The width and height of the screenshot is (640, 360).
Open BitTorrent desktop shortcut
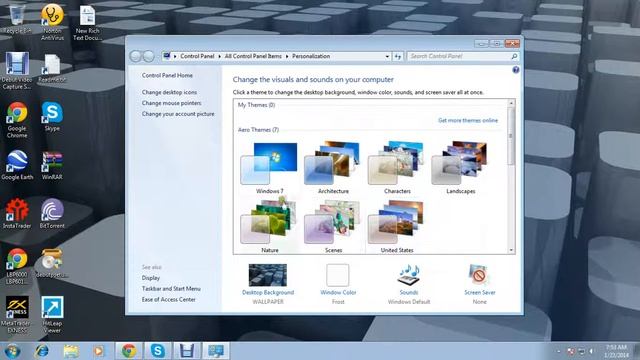(52, 213)
